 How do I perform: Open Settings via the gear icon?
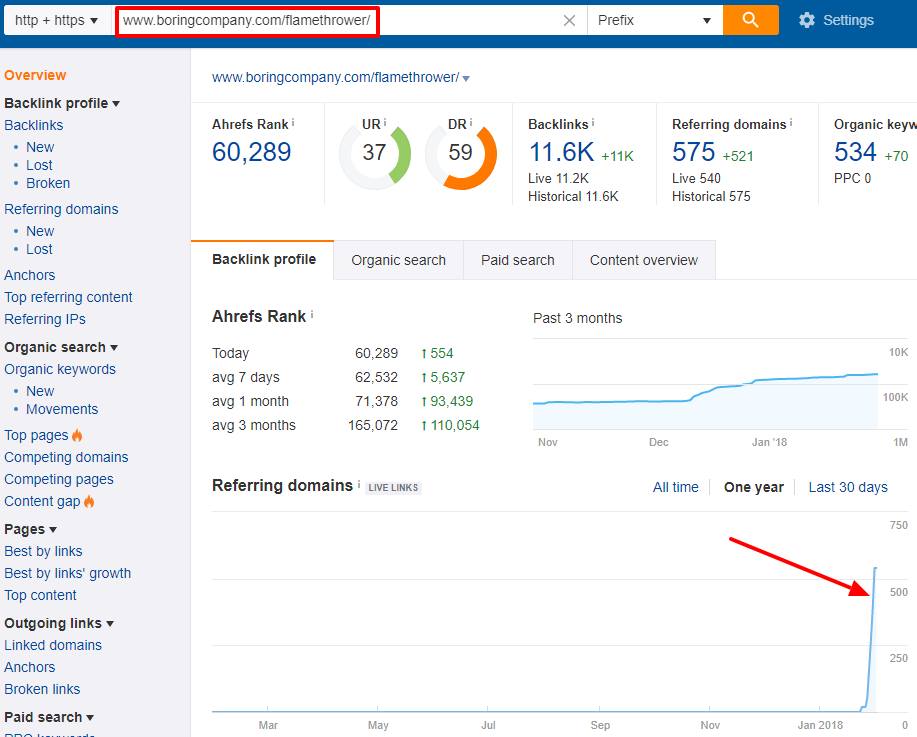coord(807,20)
